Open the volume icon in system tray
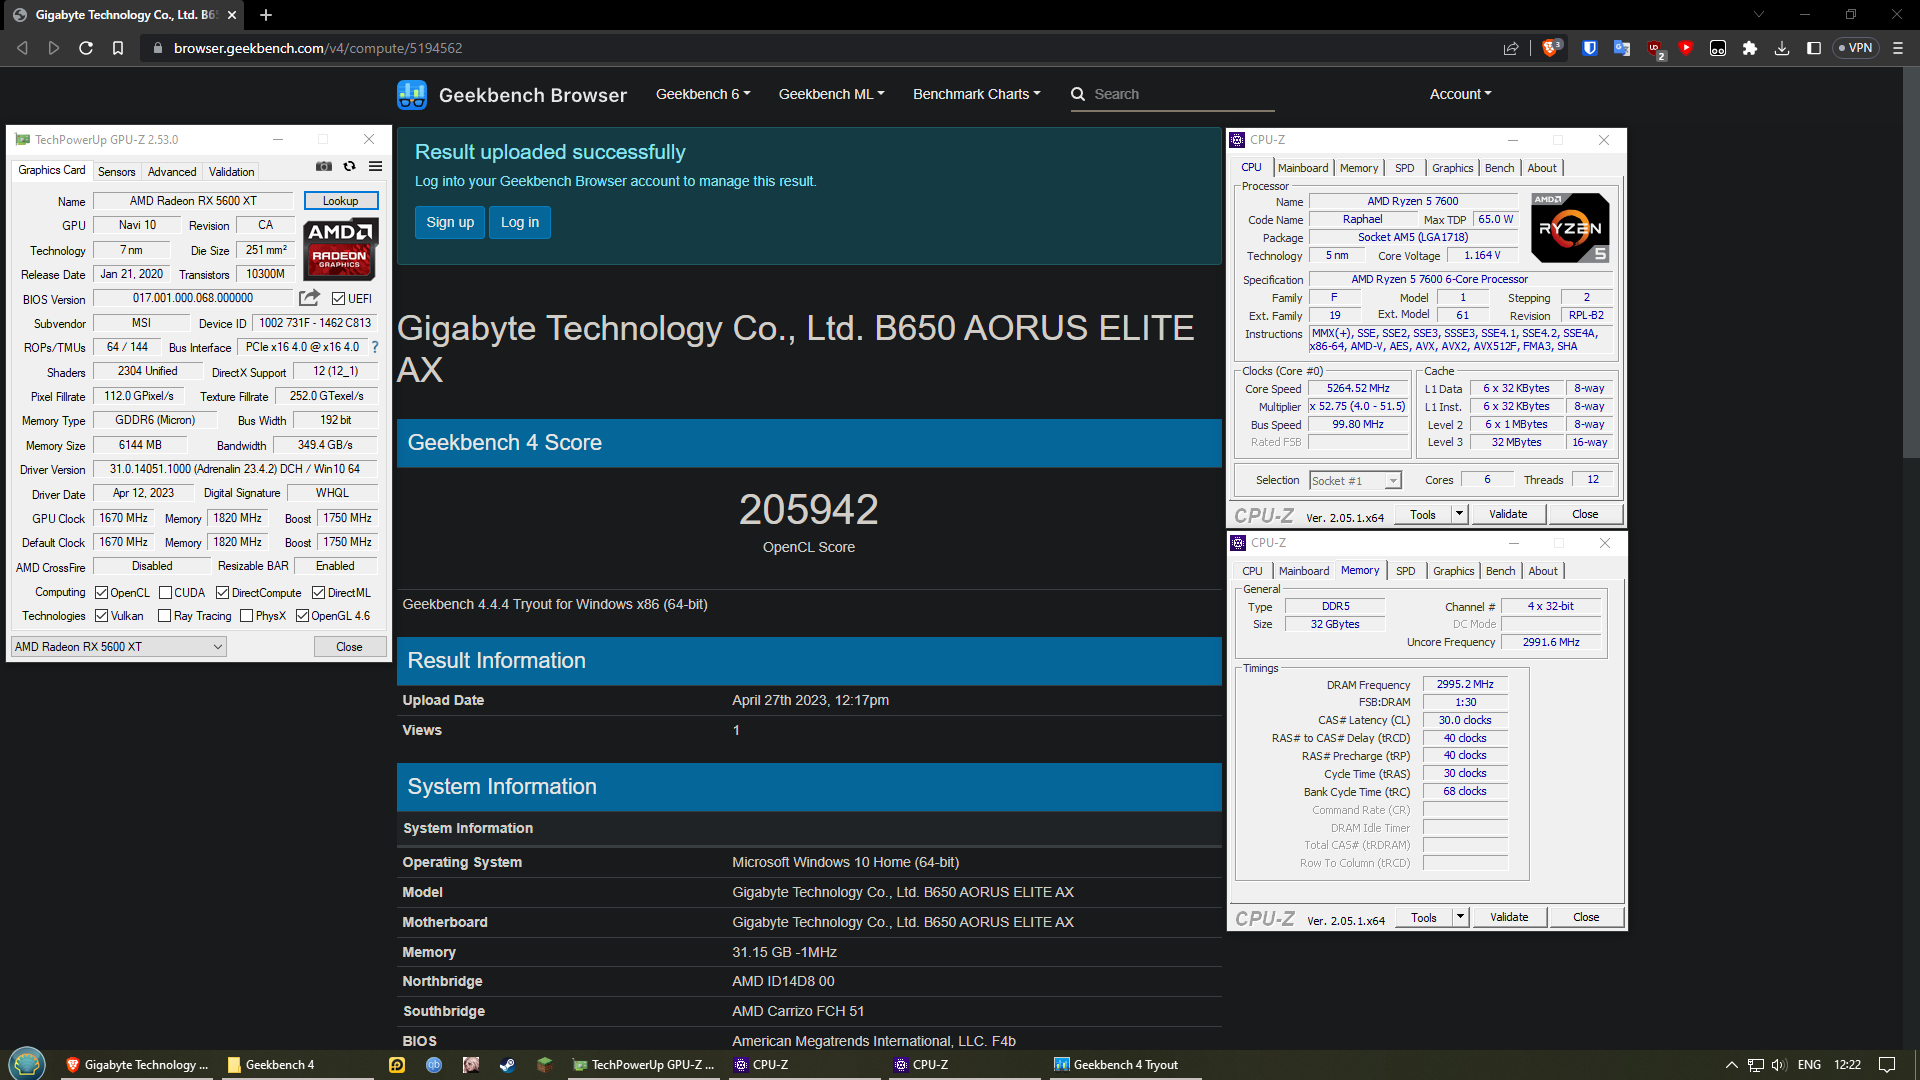The width and height of the screenshot is (1920, 1080). pyautogui.click(x=1779, y=1065)
